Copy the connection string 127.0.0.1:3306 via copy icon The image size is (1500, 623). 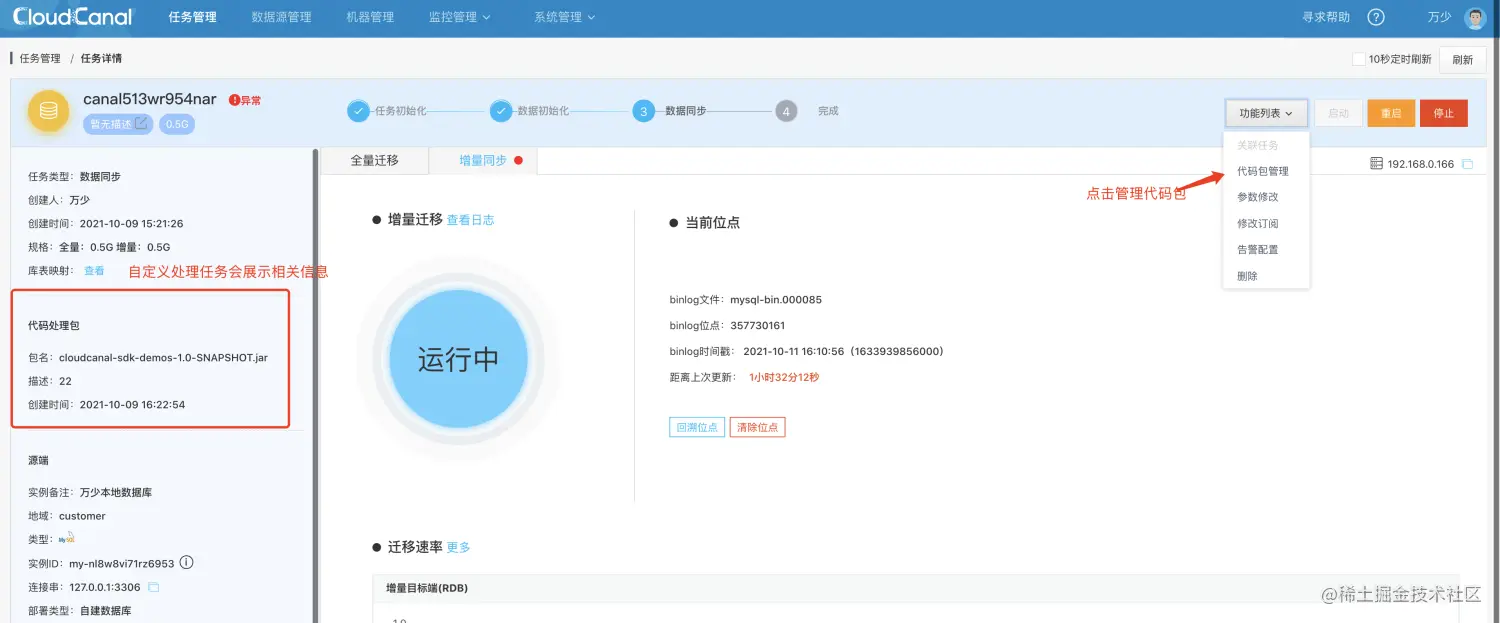pos(155,587)
